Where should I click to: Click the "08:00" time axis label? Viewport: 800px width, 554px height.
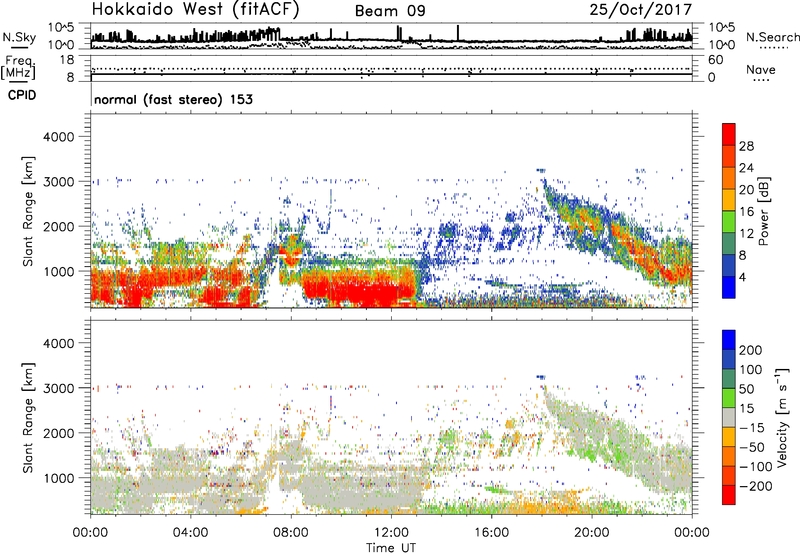click(291, 533)
